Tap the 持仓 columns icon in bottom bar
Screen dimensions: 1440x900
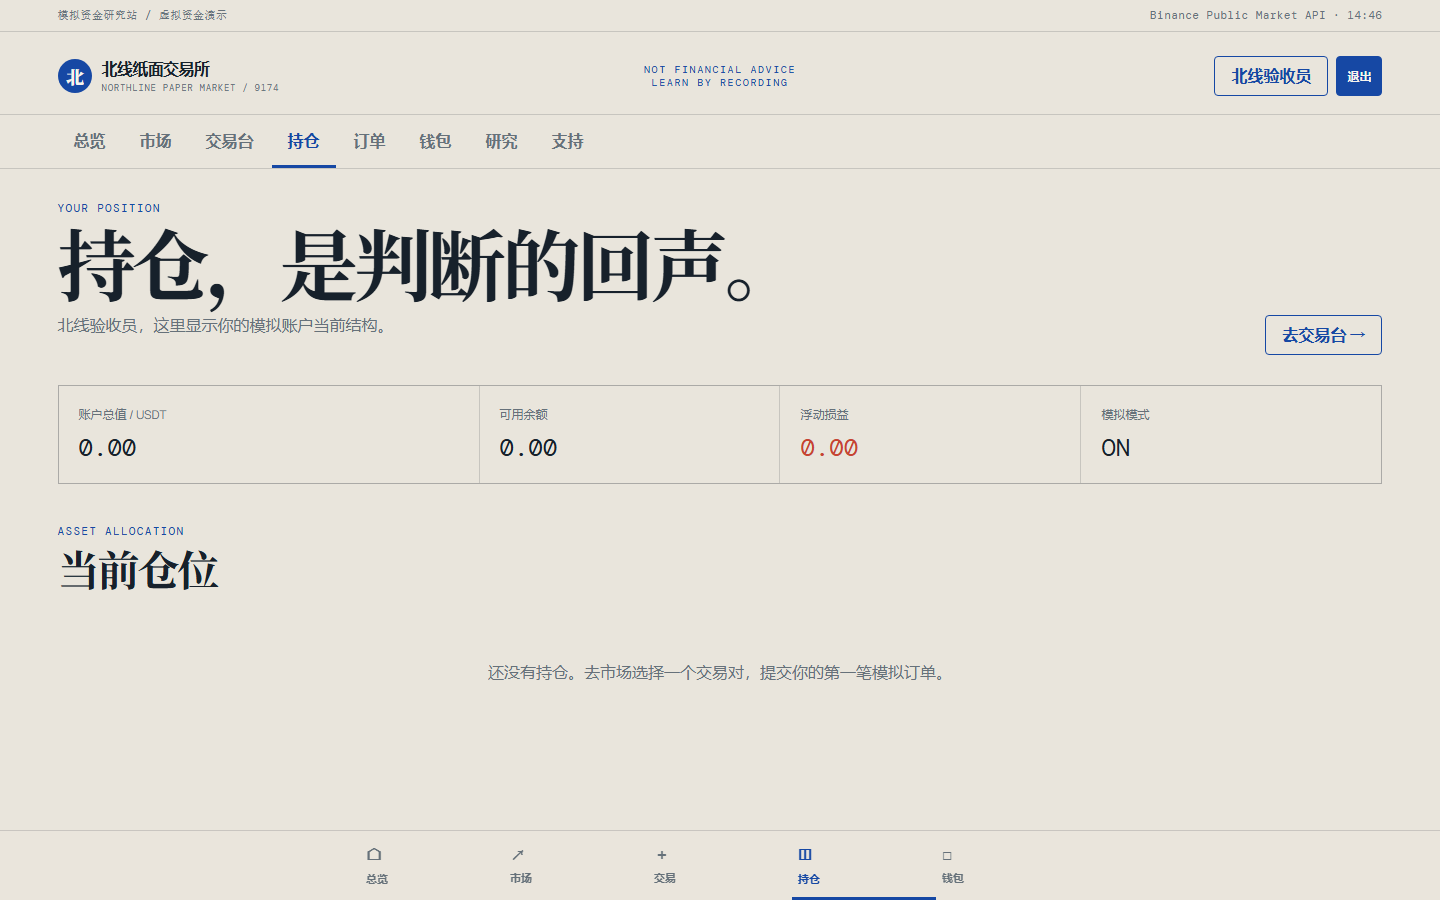[x=805, y=855]
